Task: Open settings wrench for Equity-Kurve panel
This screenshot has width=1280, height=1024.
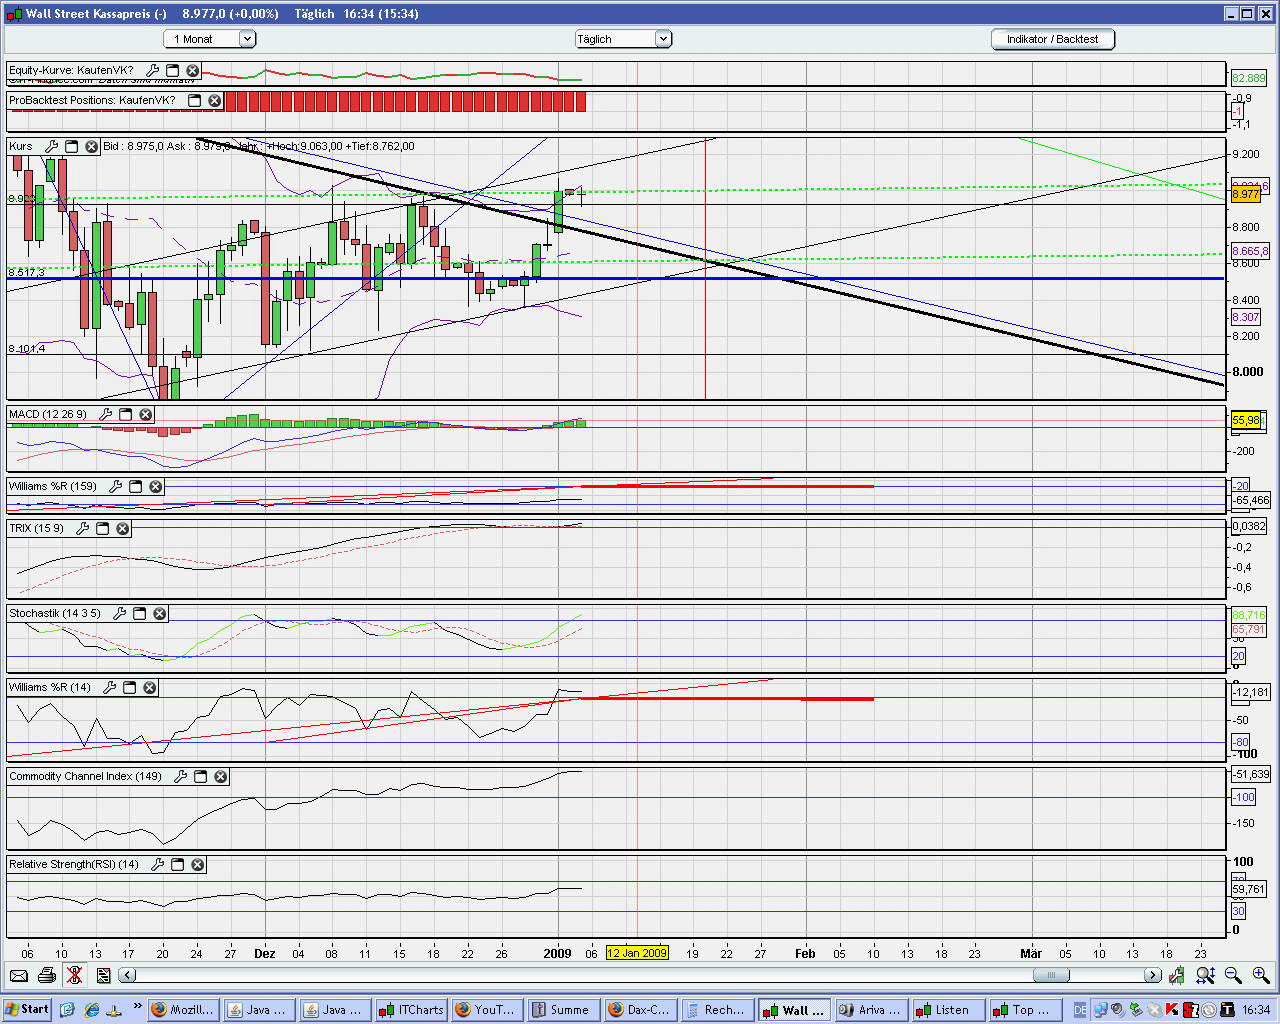Action: point(153,70)
